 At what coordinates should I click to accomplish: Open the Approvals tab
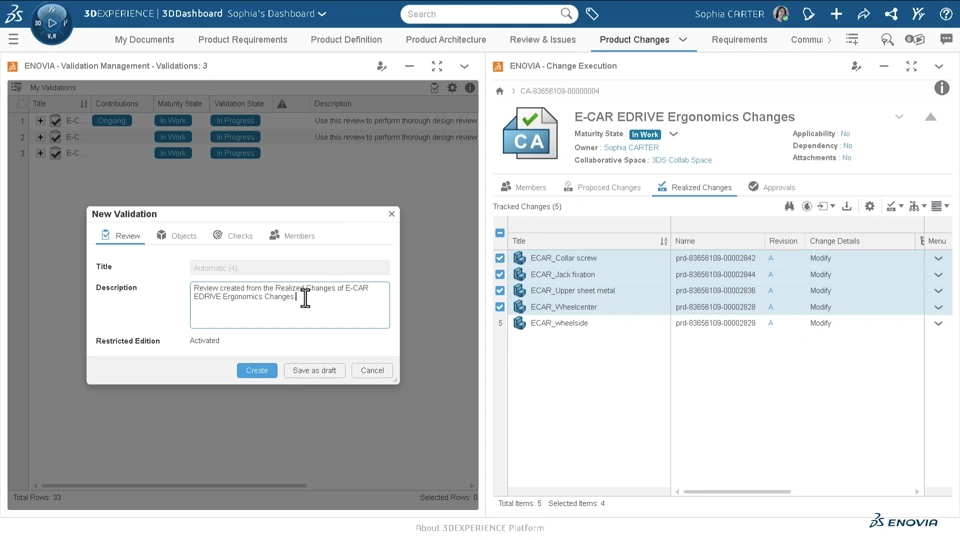[x=771, y=187]
